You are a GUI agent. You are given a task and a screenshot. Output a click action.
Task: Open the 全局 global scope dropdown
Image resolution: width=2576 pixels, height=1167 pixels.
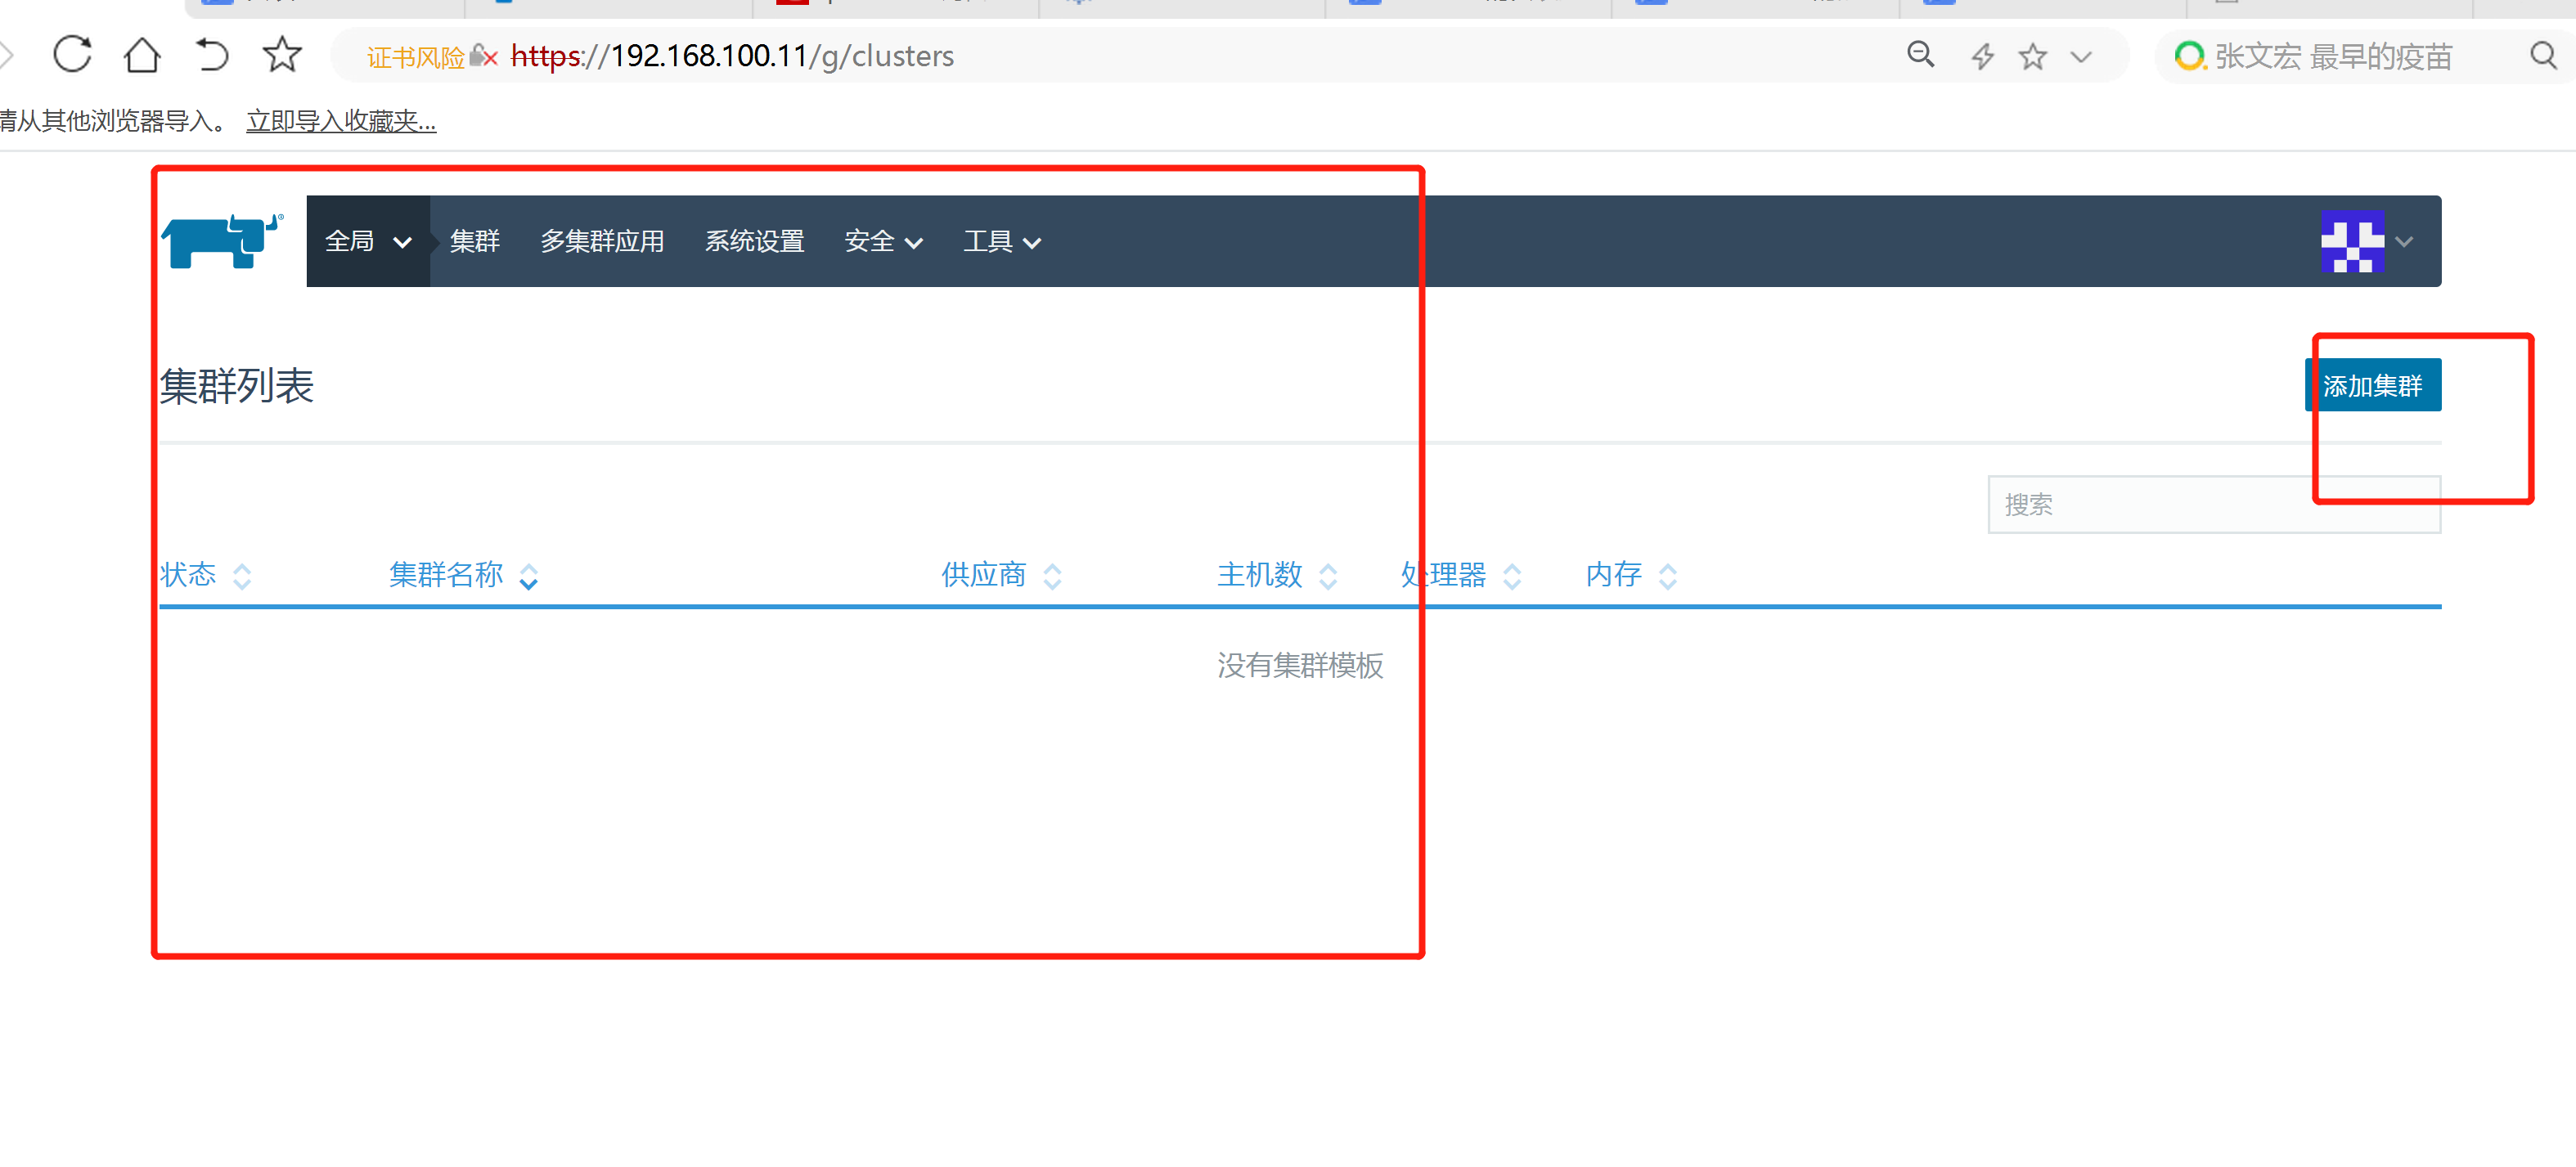(x=368, y=241)
